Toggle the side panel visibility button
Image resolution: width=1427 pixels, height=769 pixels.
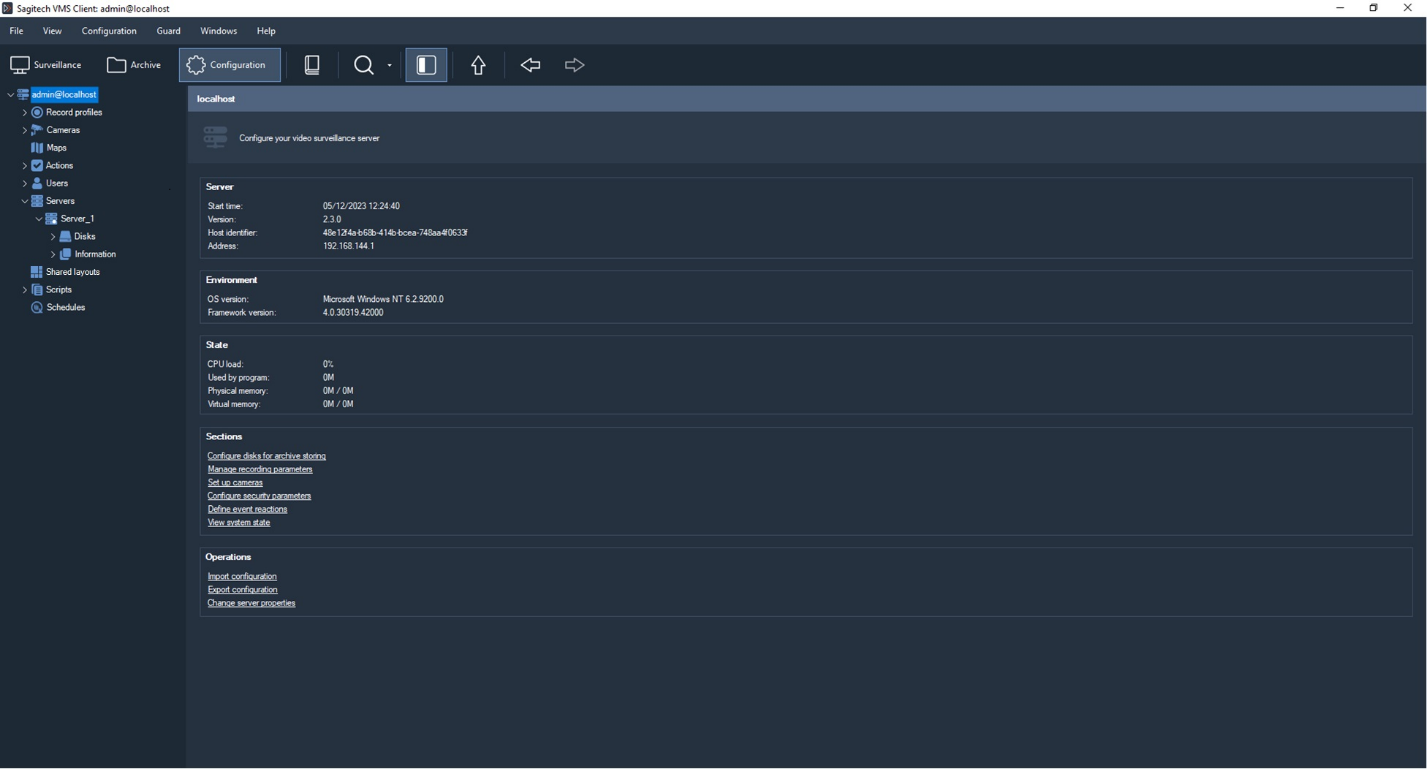(x=426, y=65)
